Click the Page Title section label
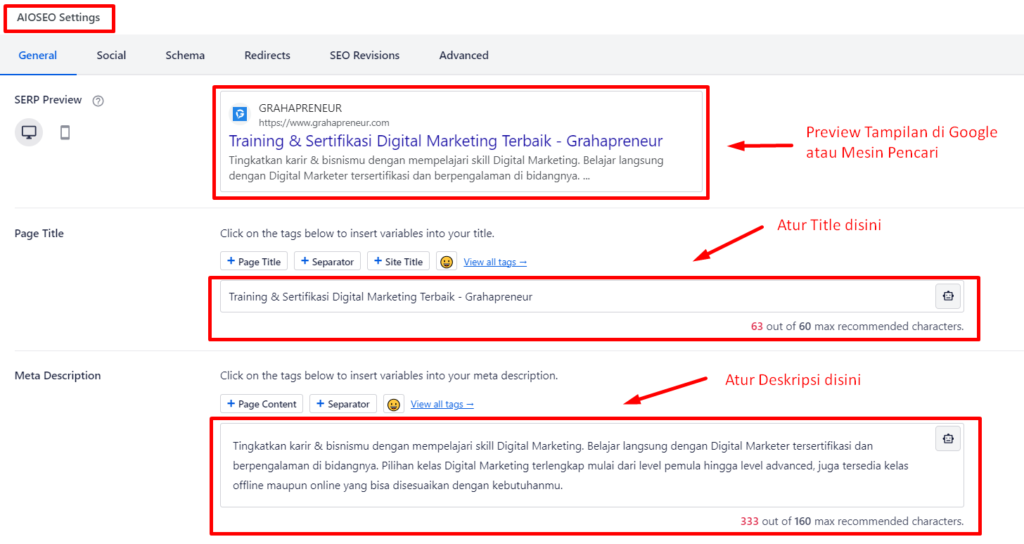This screenshot has height=544, width=1024. click(39, 233)
